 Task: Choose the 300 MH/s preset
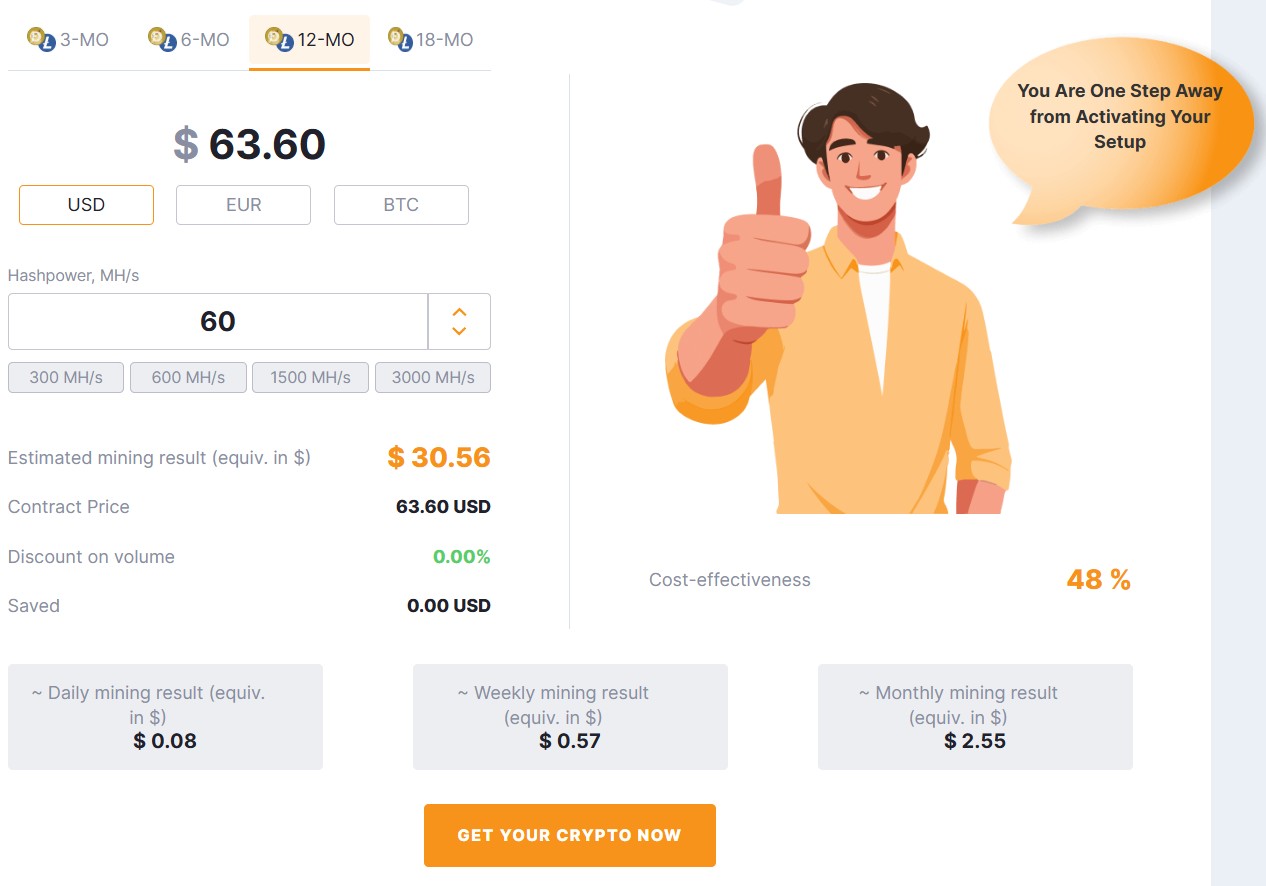click(66, 378)
